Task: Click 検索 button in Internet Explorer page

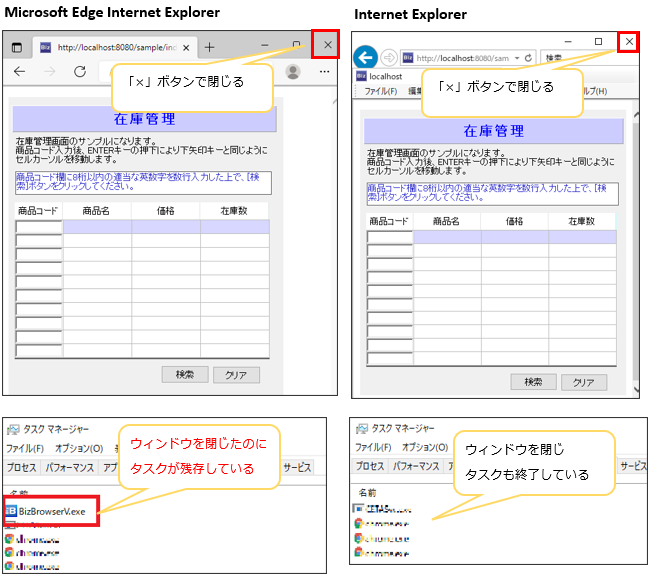Action: coord(533,382)
